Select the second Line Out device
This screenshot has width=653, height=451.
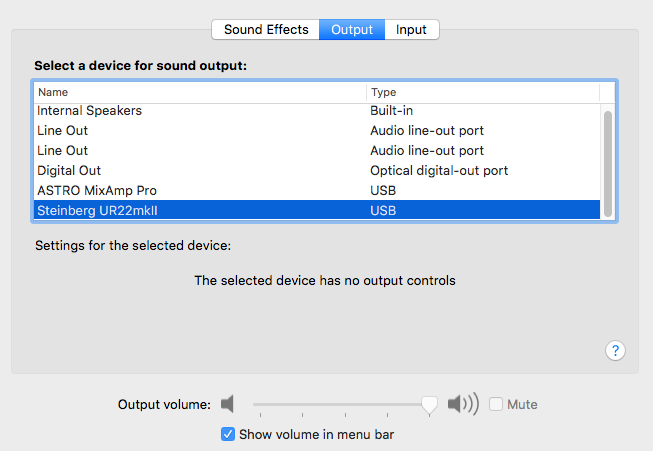click(x=63, y=151)
